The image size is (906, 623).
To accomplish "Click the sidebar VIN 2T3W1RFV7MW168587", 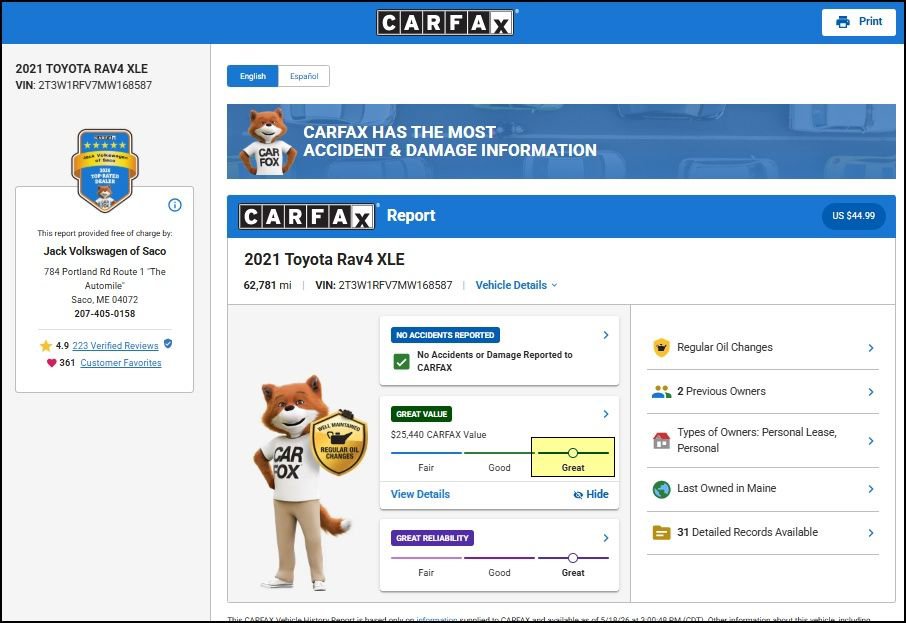I will 84,85.
